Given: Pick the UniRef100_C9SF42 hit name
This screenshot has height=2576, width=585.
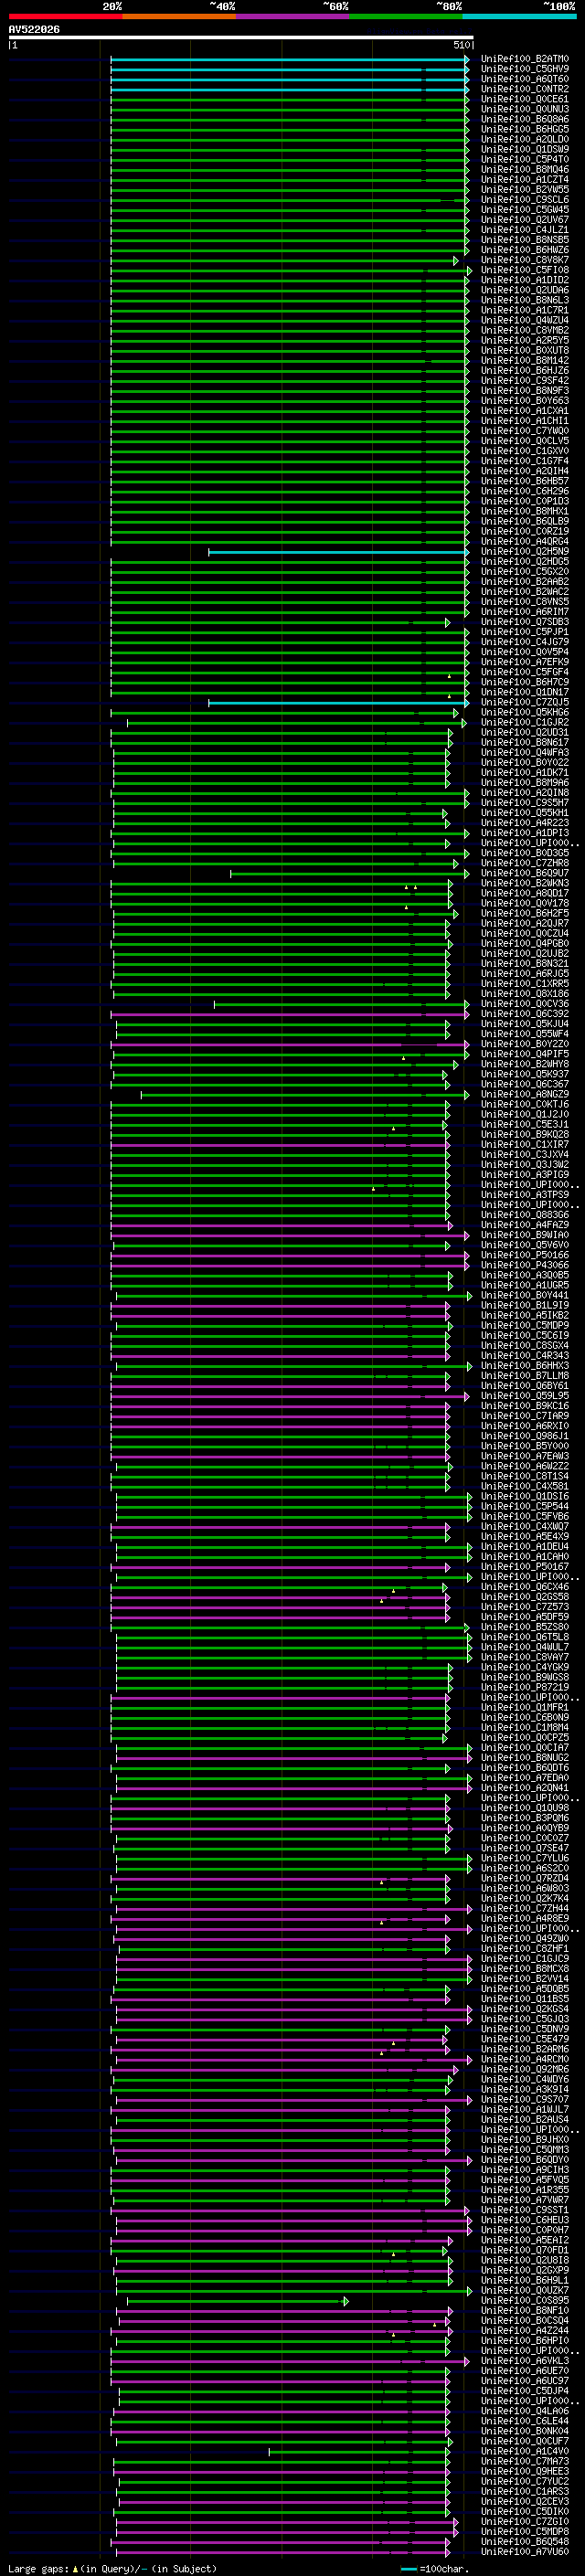Looking at the screenshot, I should click(x=525, y=381).
